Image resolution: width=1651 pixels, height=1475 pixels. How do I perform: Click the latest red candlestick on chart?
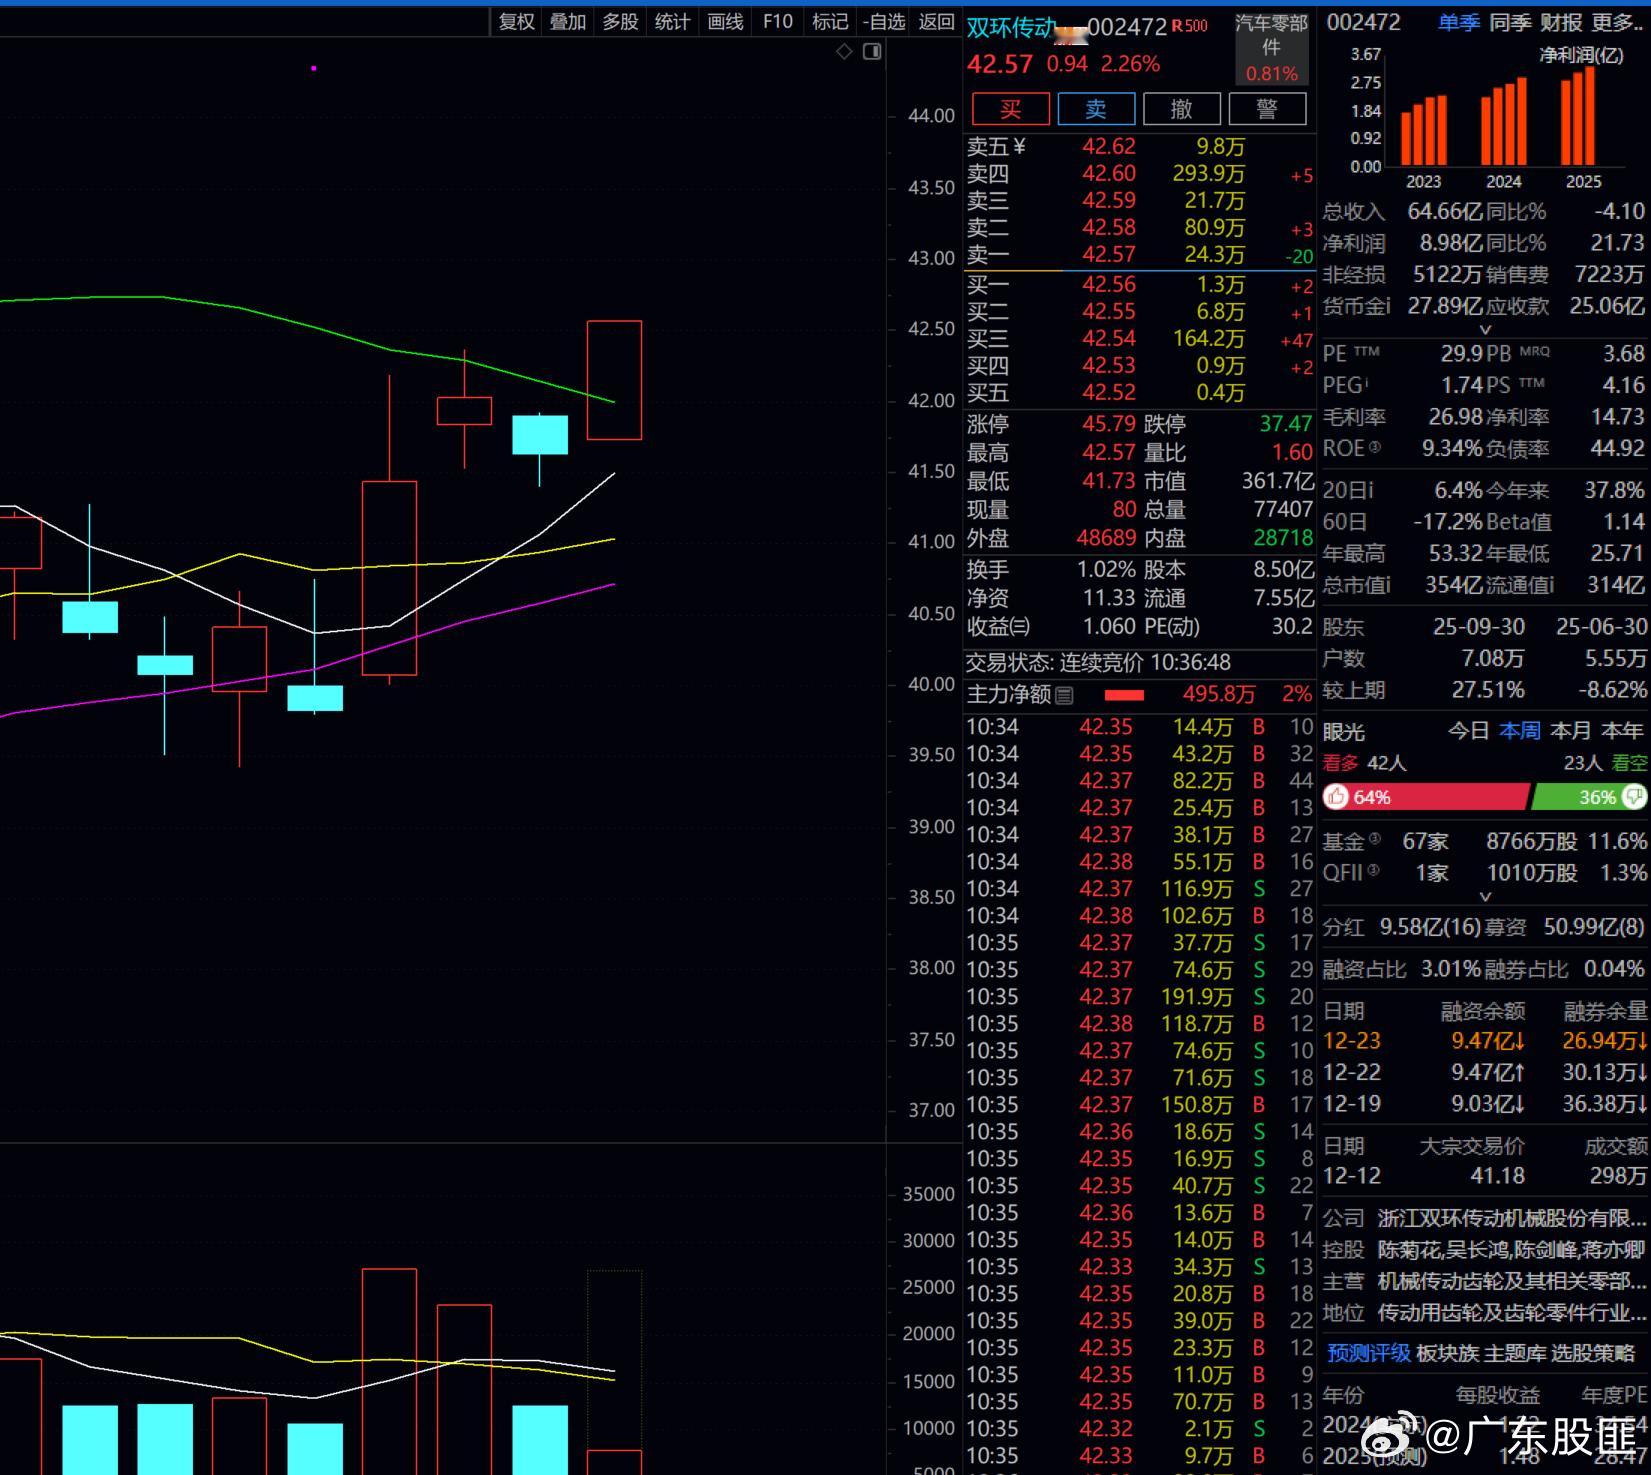(x=614, y=380)
